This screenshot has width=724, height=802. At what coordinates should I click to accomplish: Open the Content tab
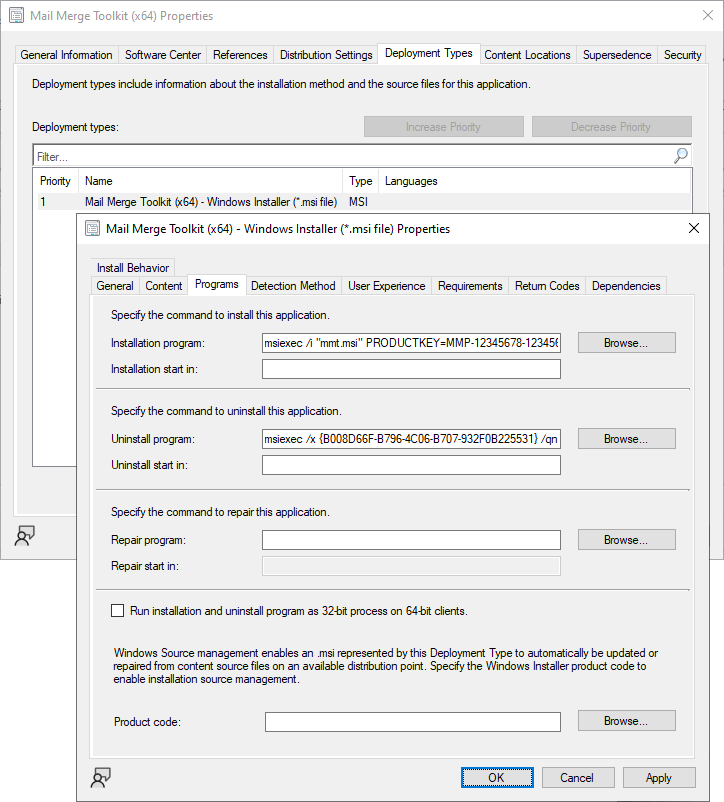[164, 285]
